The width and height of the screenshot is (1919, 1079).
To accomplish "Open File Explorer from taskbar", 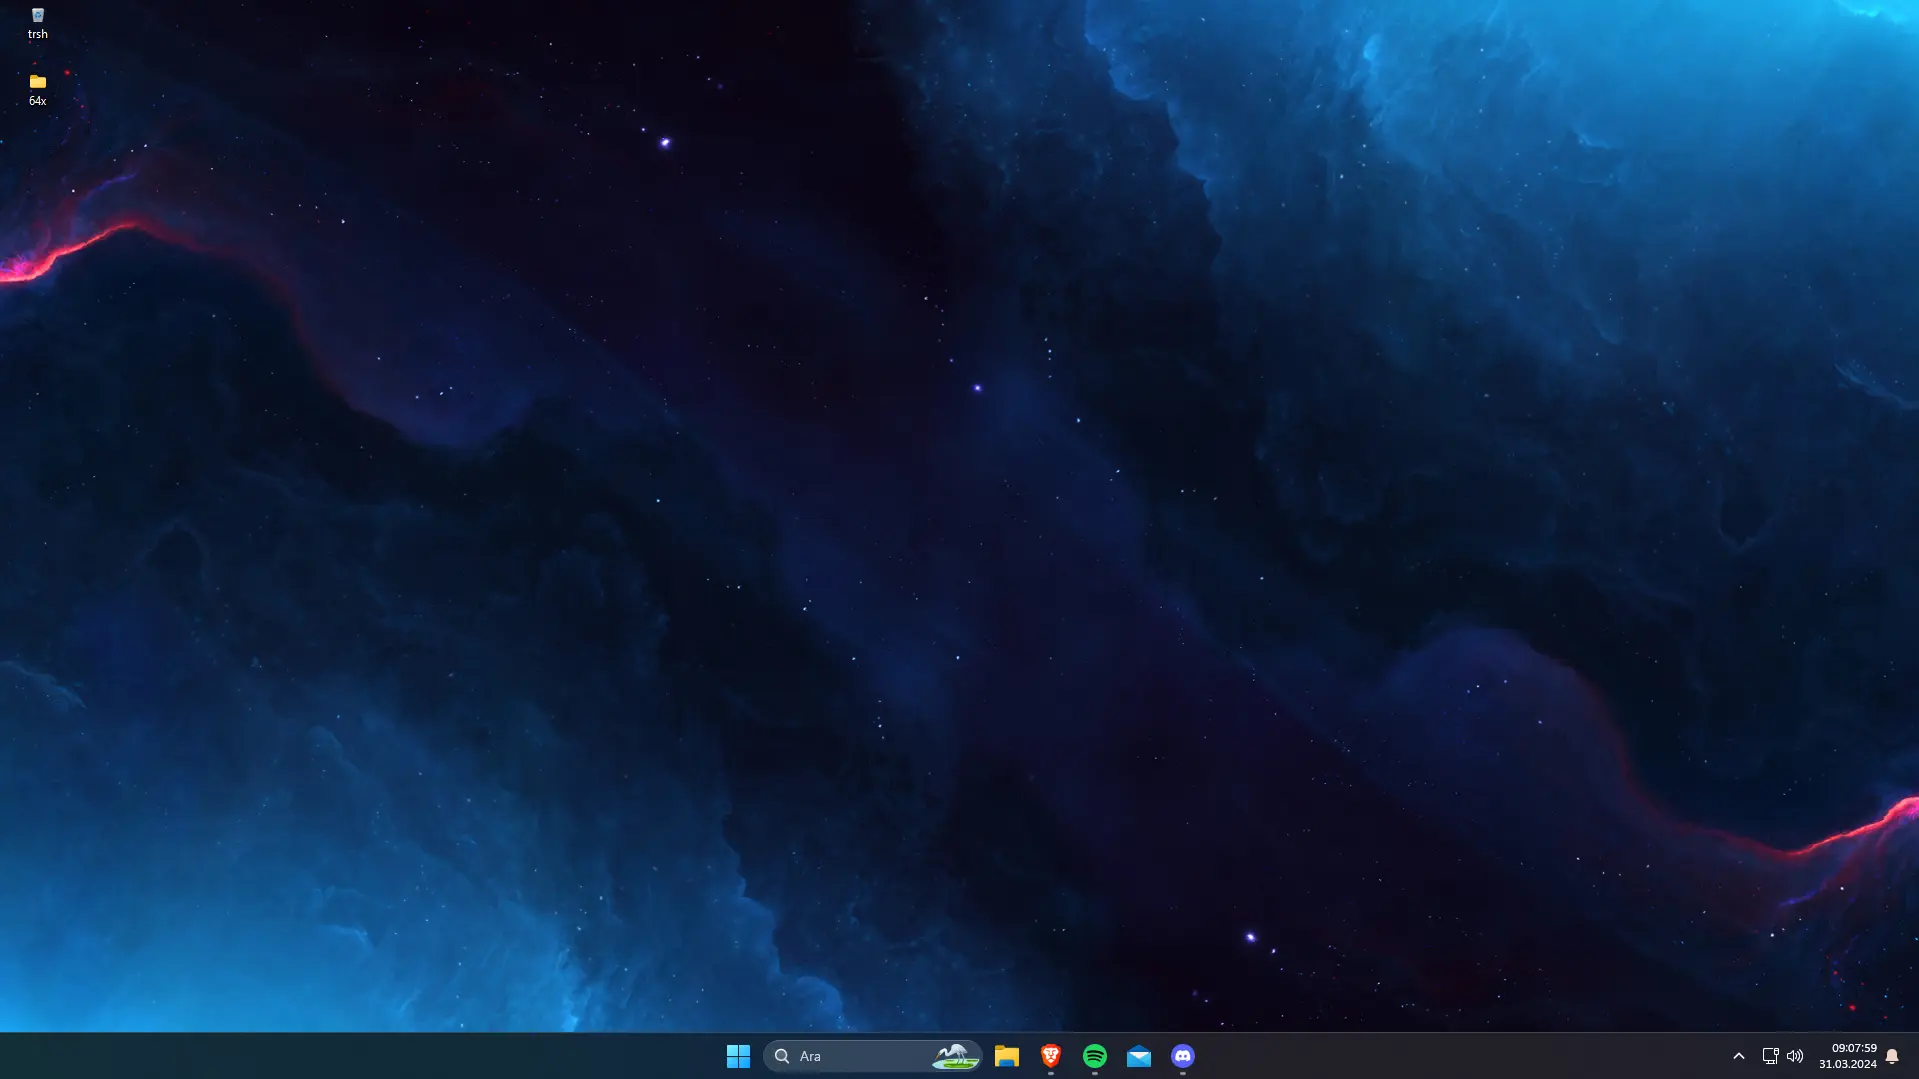I will point(1006,1056).
